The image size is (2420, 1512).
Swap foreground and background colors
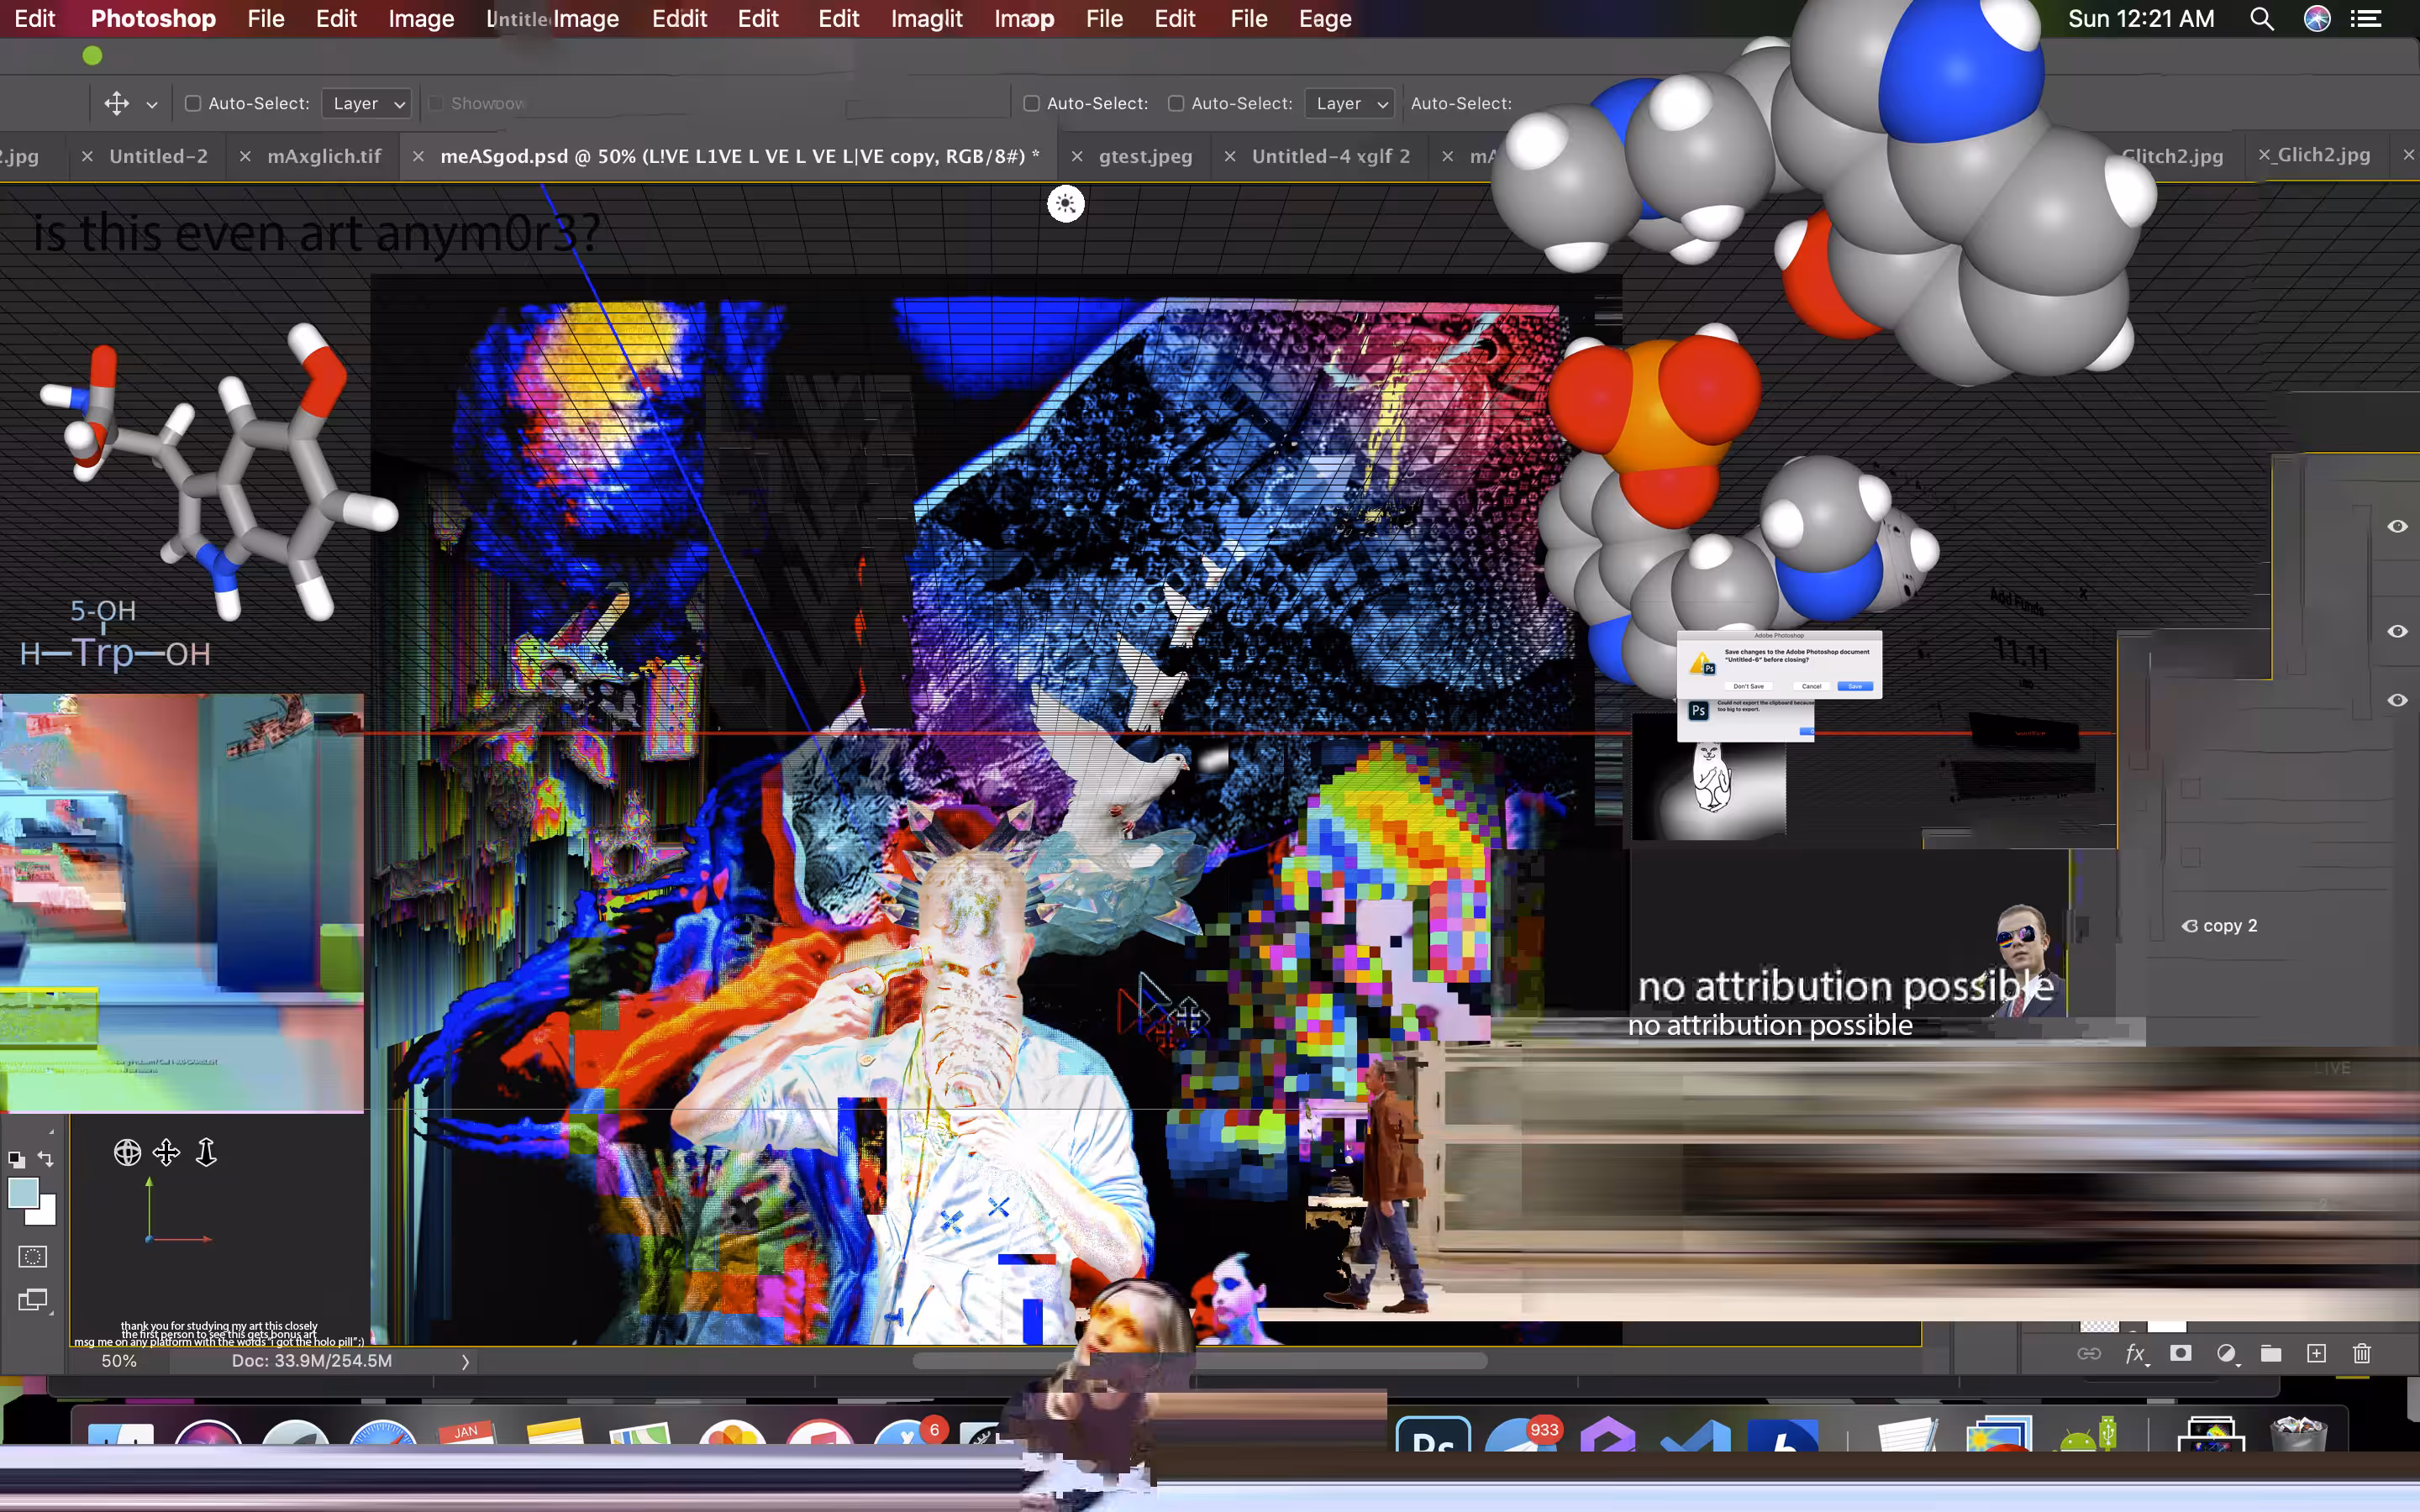pyautogui.click(x=46, y=1159)
